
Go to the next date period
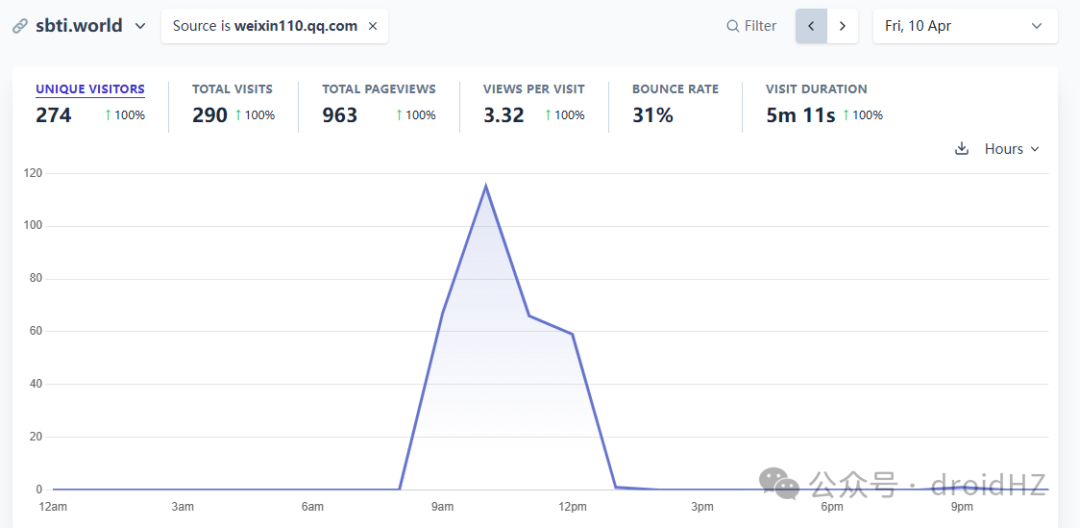(842, 26)
